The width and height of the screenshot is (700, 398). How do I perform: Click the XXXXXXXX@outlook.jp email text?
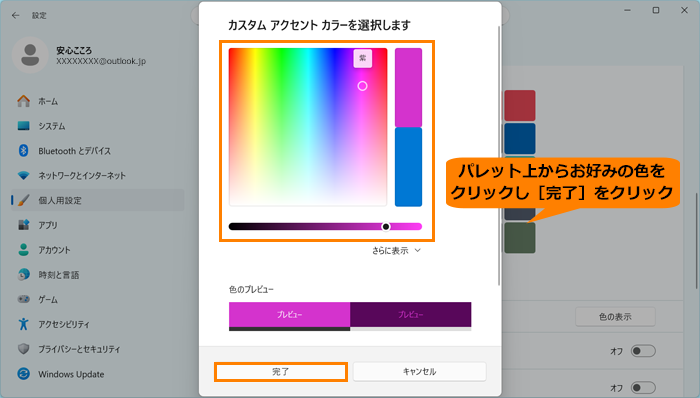pos(101,61)
